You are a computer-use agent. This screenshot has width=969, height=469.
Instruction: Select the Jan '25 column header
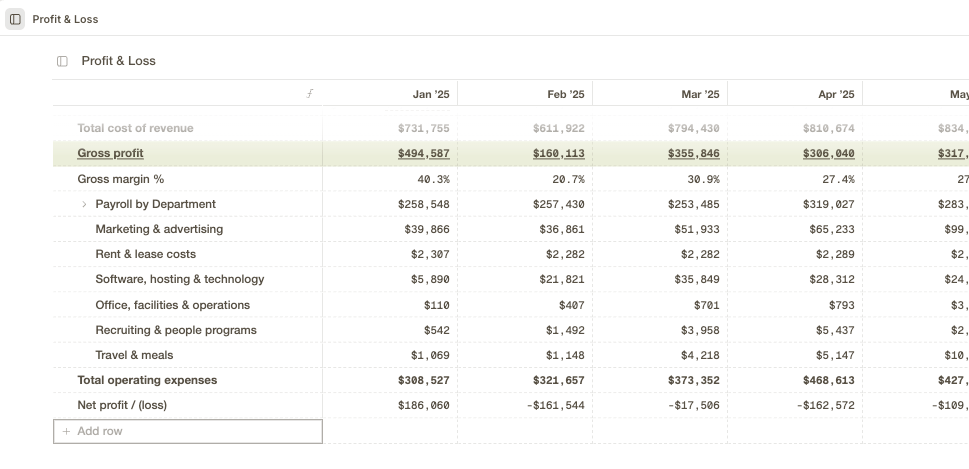(431, 95)
